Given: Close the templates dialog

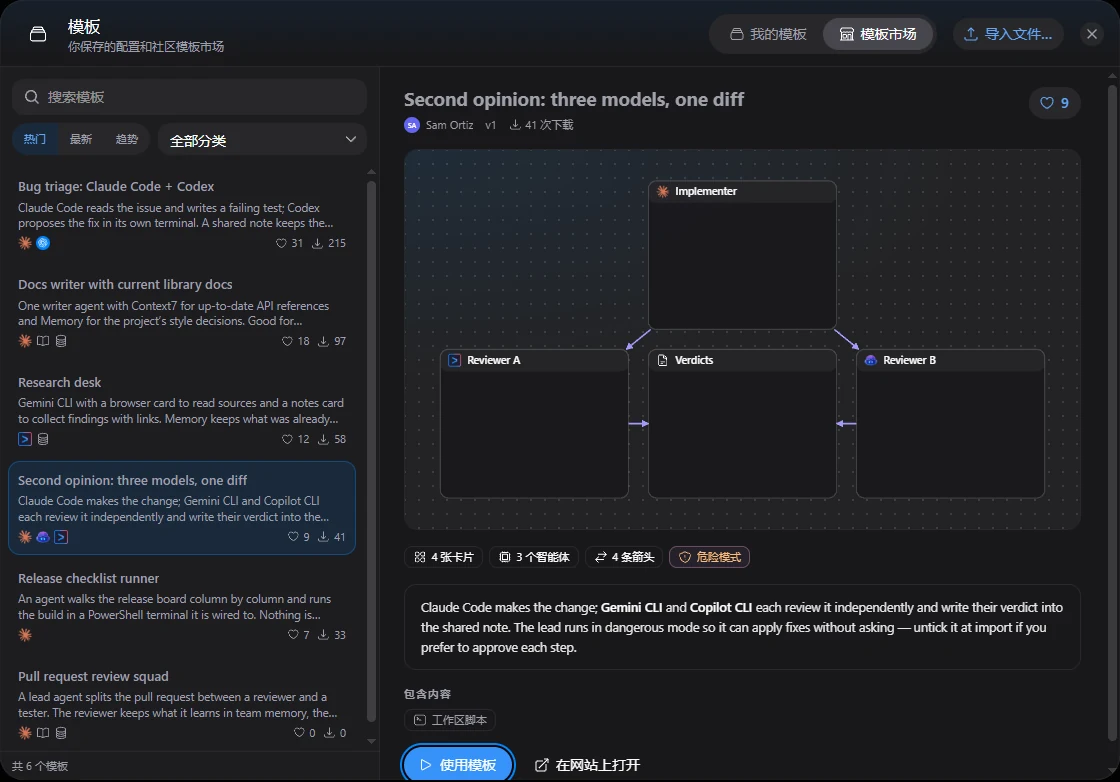Looking at the screenshot, I should (1092, 34).
